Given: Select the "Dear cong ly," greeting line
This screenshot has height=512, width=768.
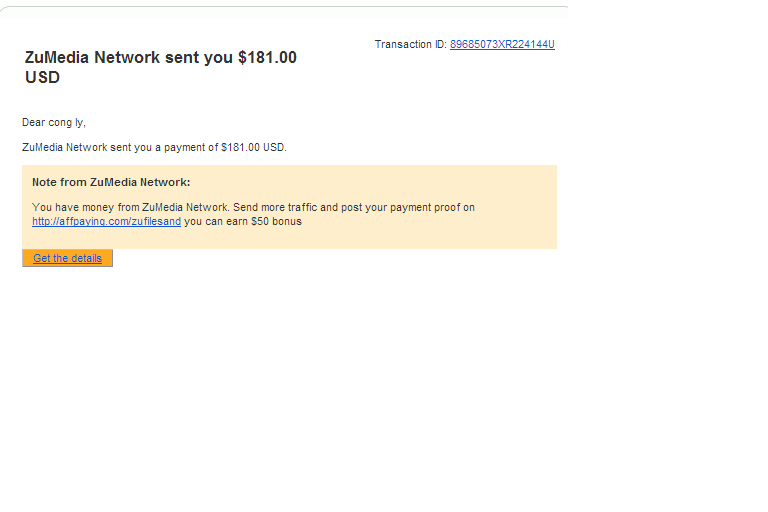Looking at the screenshot, I should point(54,122).
